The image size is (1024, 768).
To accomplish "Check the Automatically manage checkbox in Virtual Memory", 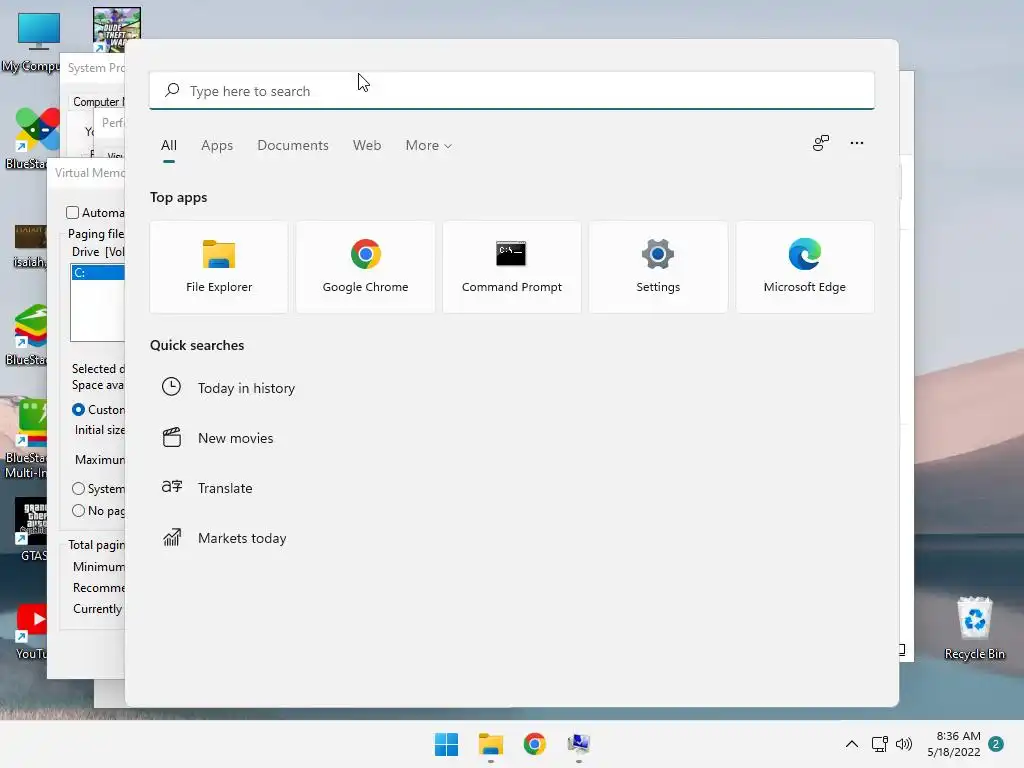I will (72, 212).
